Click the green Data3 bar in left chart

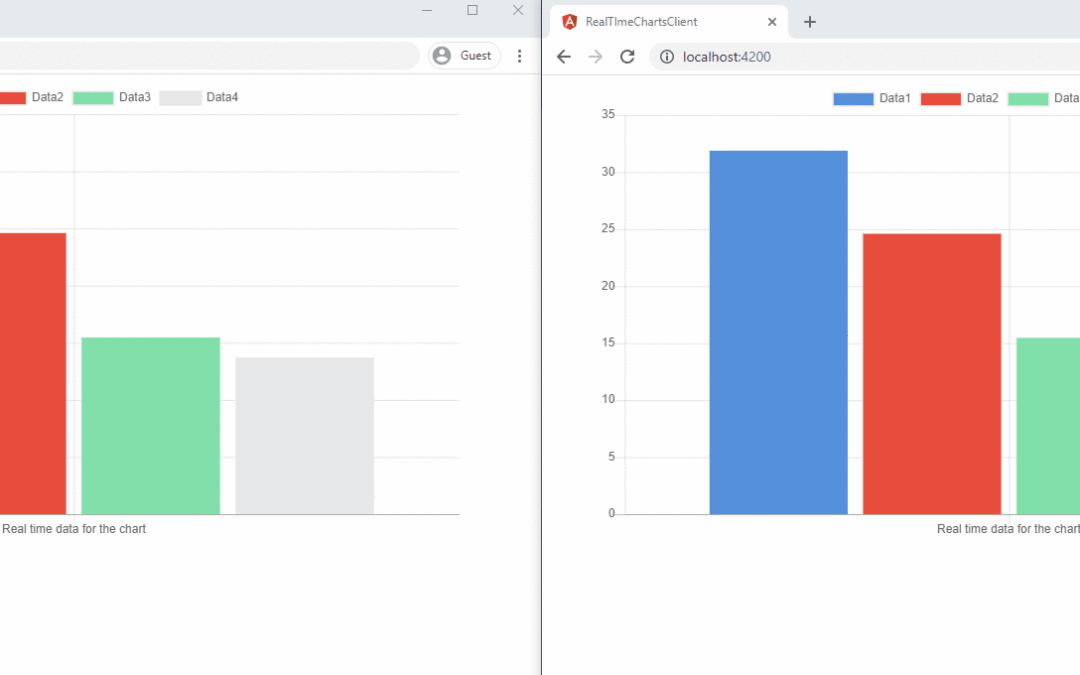pos(150,425)
